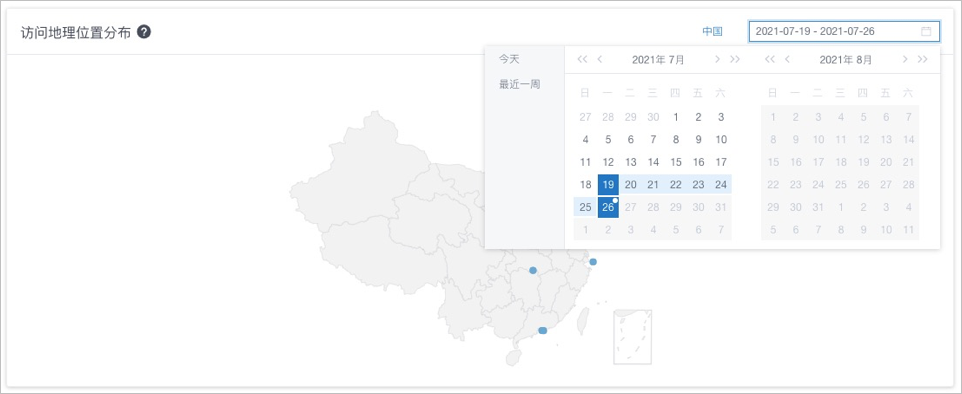Screen dimensions: 962x394
Task: Go to previous year in the July panel
Action: click(582, 60)
